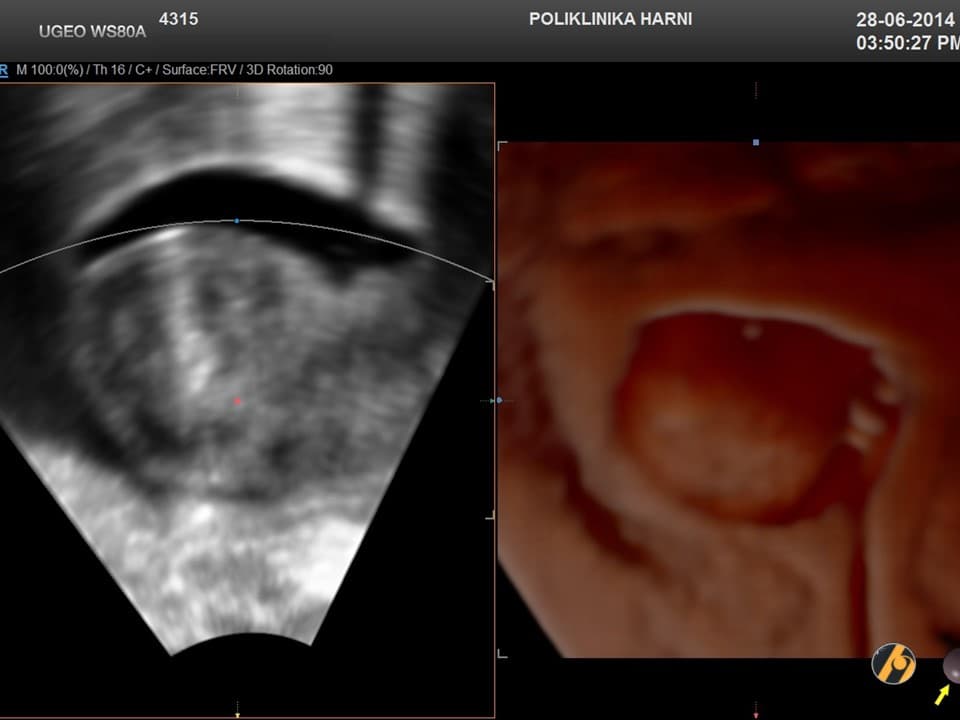Click the blue R indicator at top left

pyautogui.click(x=4, y=70)
